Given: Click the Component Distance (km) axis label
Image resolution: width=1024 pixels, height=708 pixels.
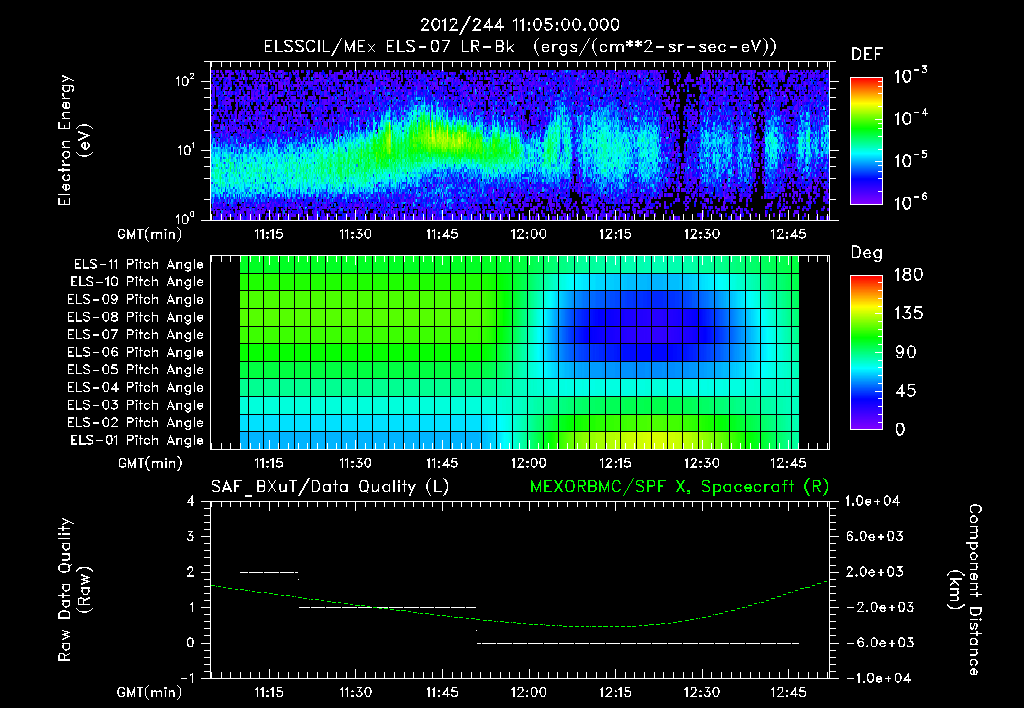Looking at the screenshot, I should point(967,590).
